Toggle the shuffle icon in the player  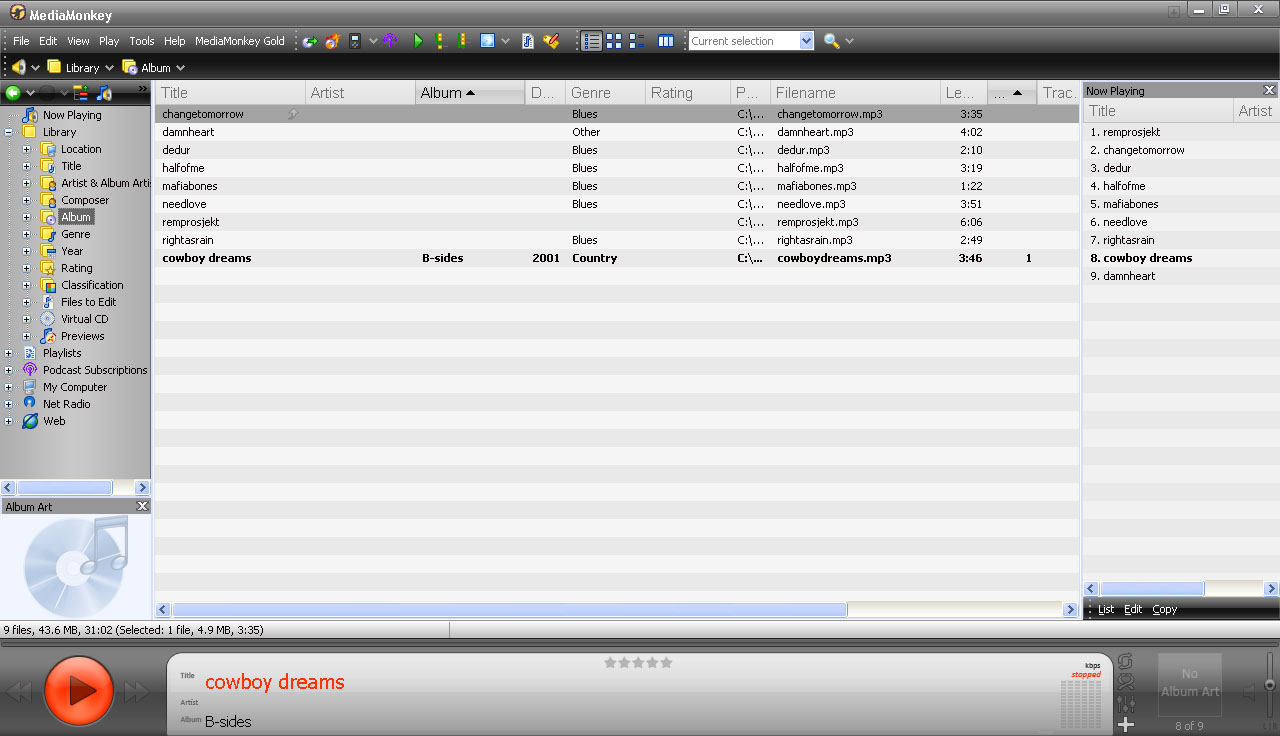pos(1125,683)
